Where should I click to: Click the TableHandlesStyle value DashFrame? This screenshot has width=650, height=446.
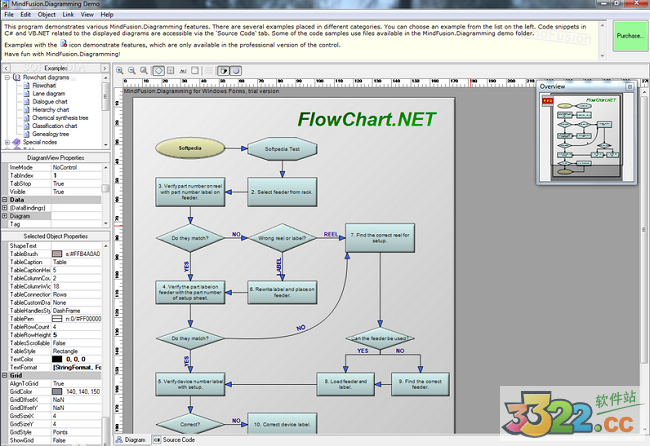pyautogui.click(x=76, y=310)
